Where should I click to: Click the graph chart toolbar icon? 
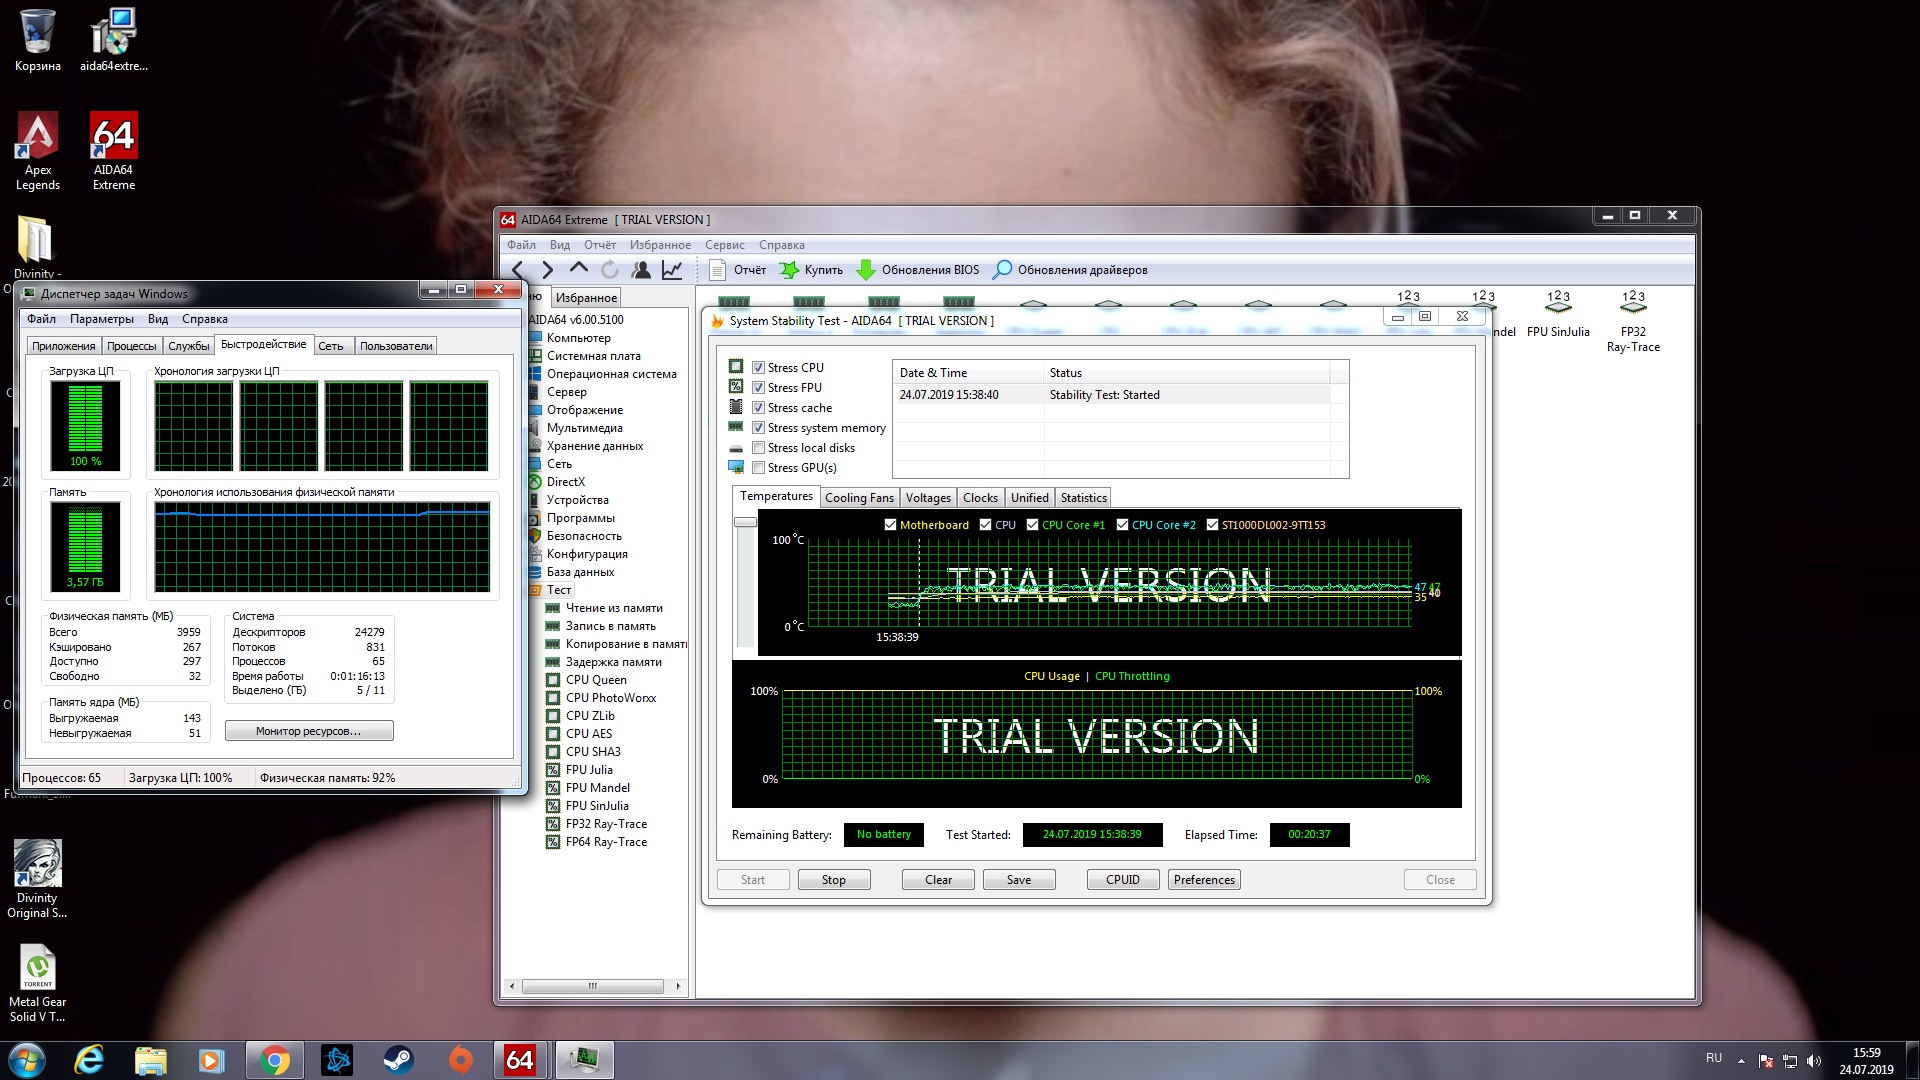[672, 270]
